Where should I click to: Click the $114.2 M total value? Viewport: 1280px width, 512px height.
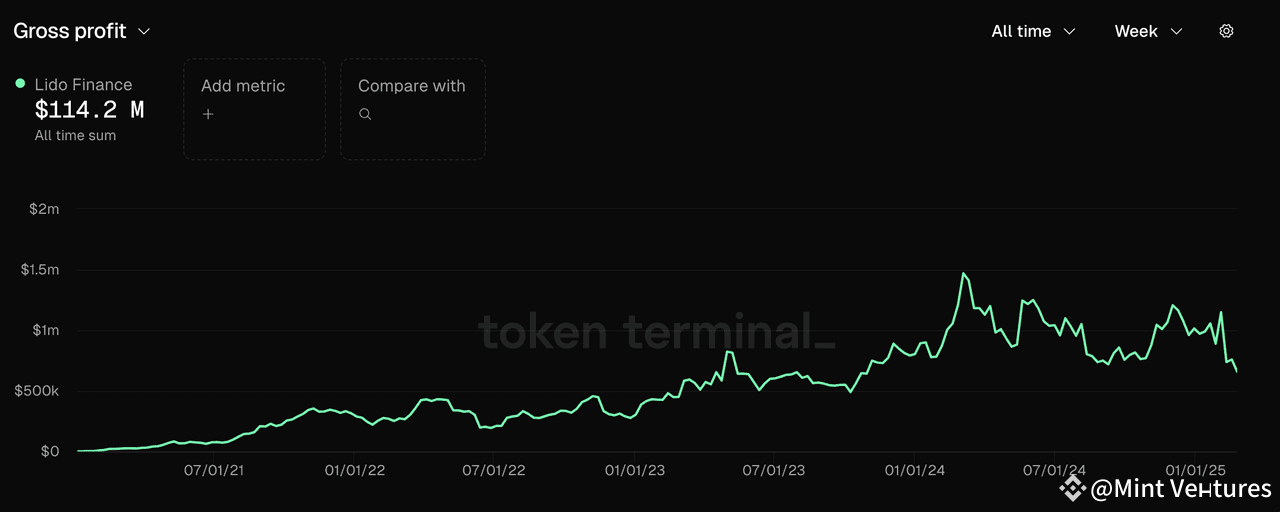pyautogui.click(x=89, y=110)
